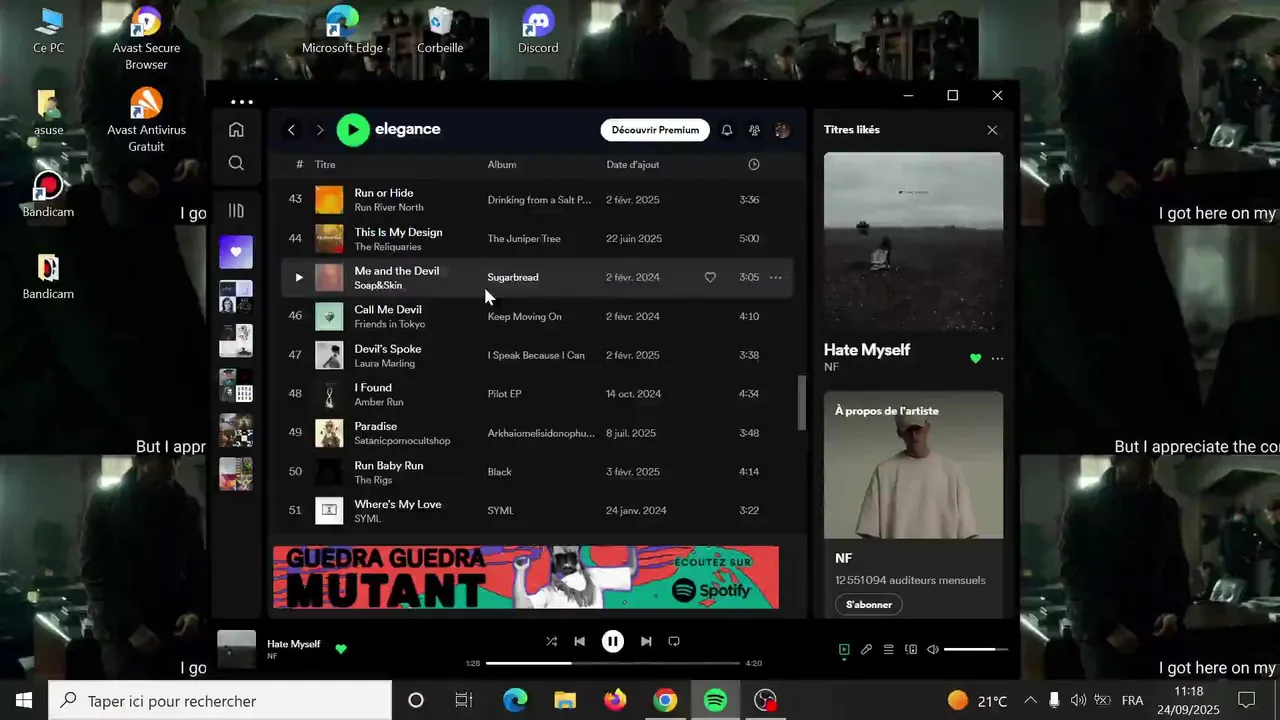Mute with the volume speaker icon

pos(933,649)
